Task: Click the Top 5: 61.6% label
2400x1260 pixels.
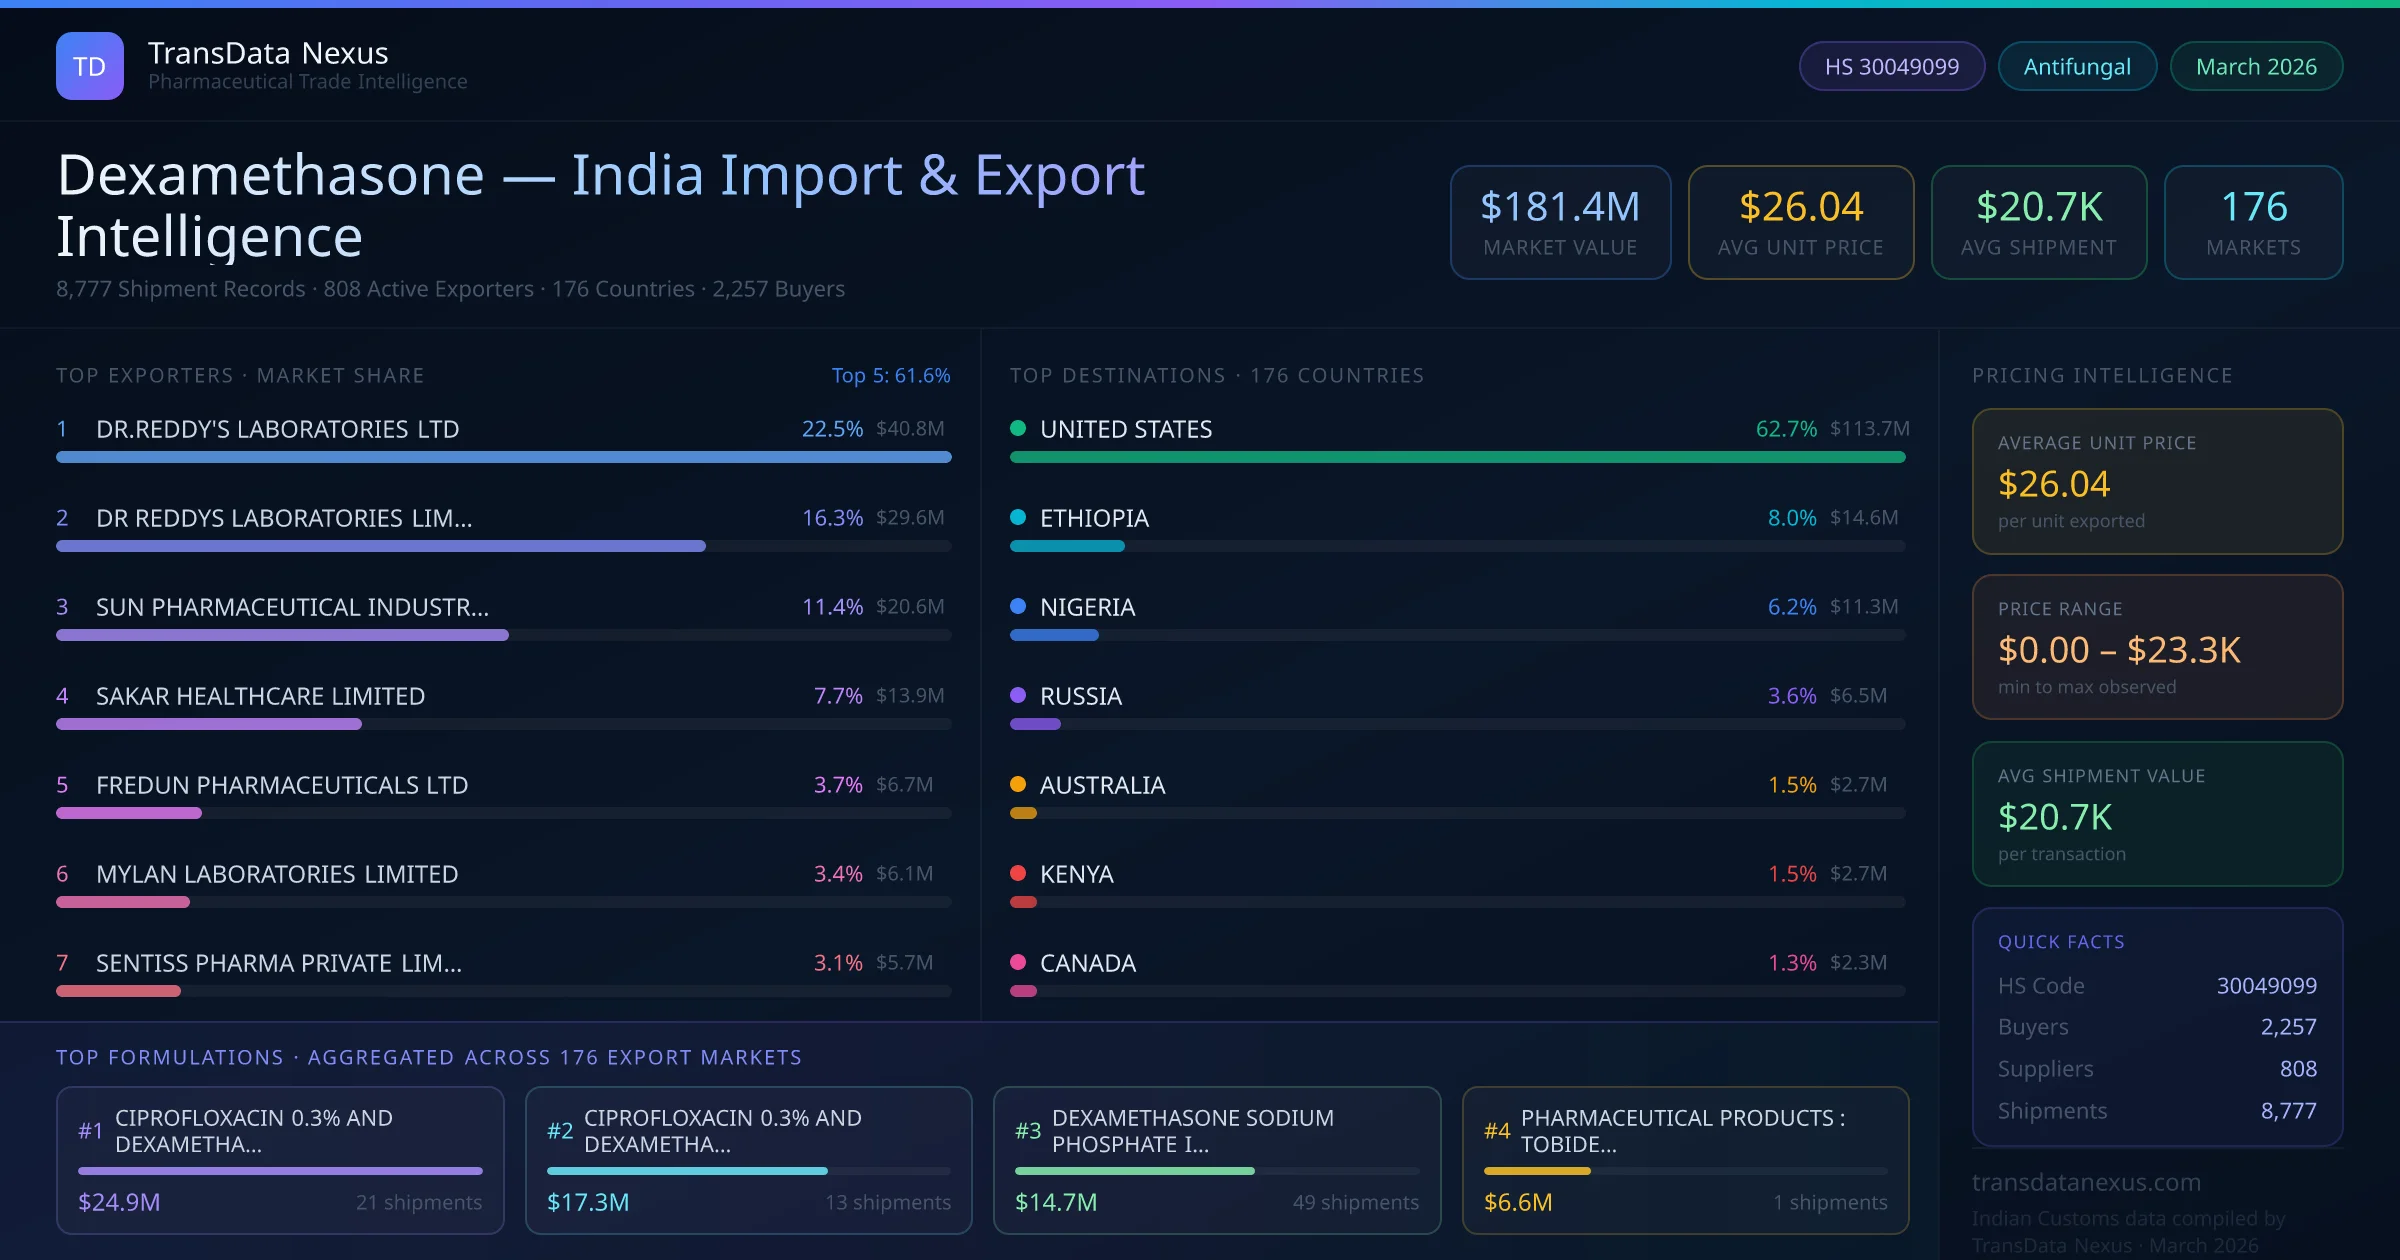Action: (x=890, y=375)
